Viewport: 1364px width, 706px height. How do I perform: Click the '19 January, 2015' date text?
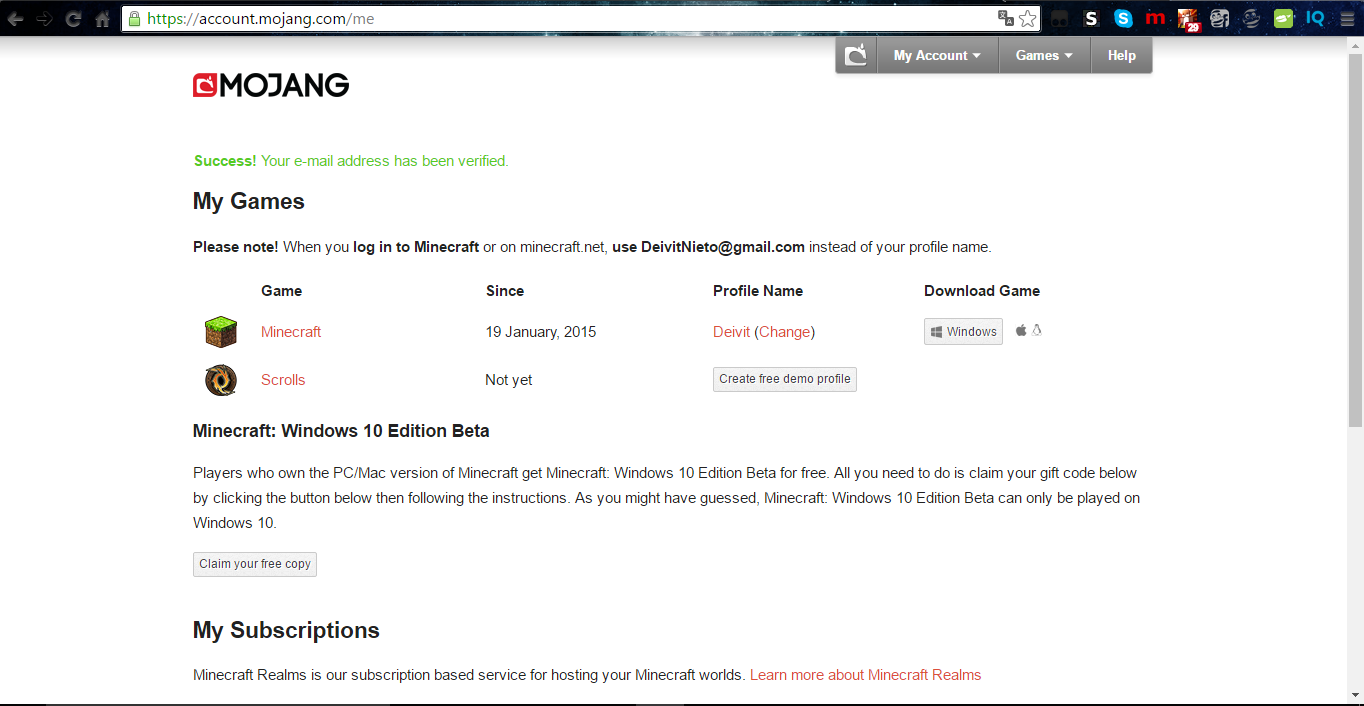[x=541, y=332]
